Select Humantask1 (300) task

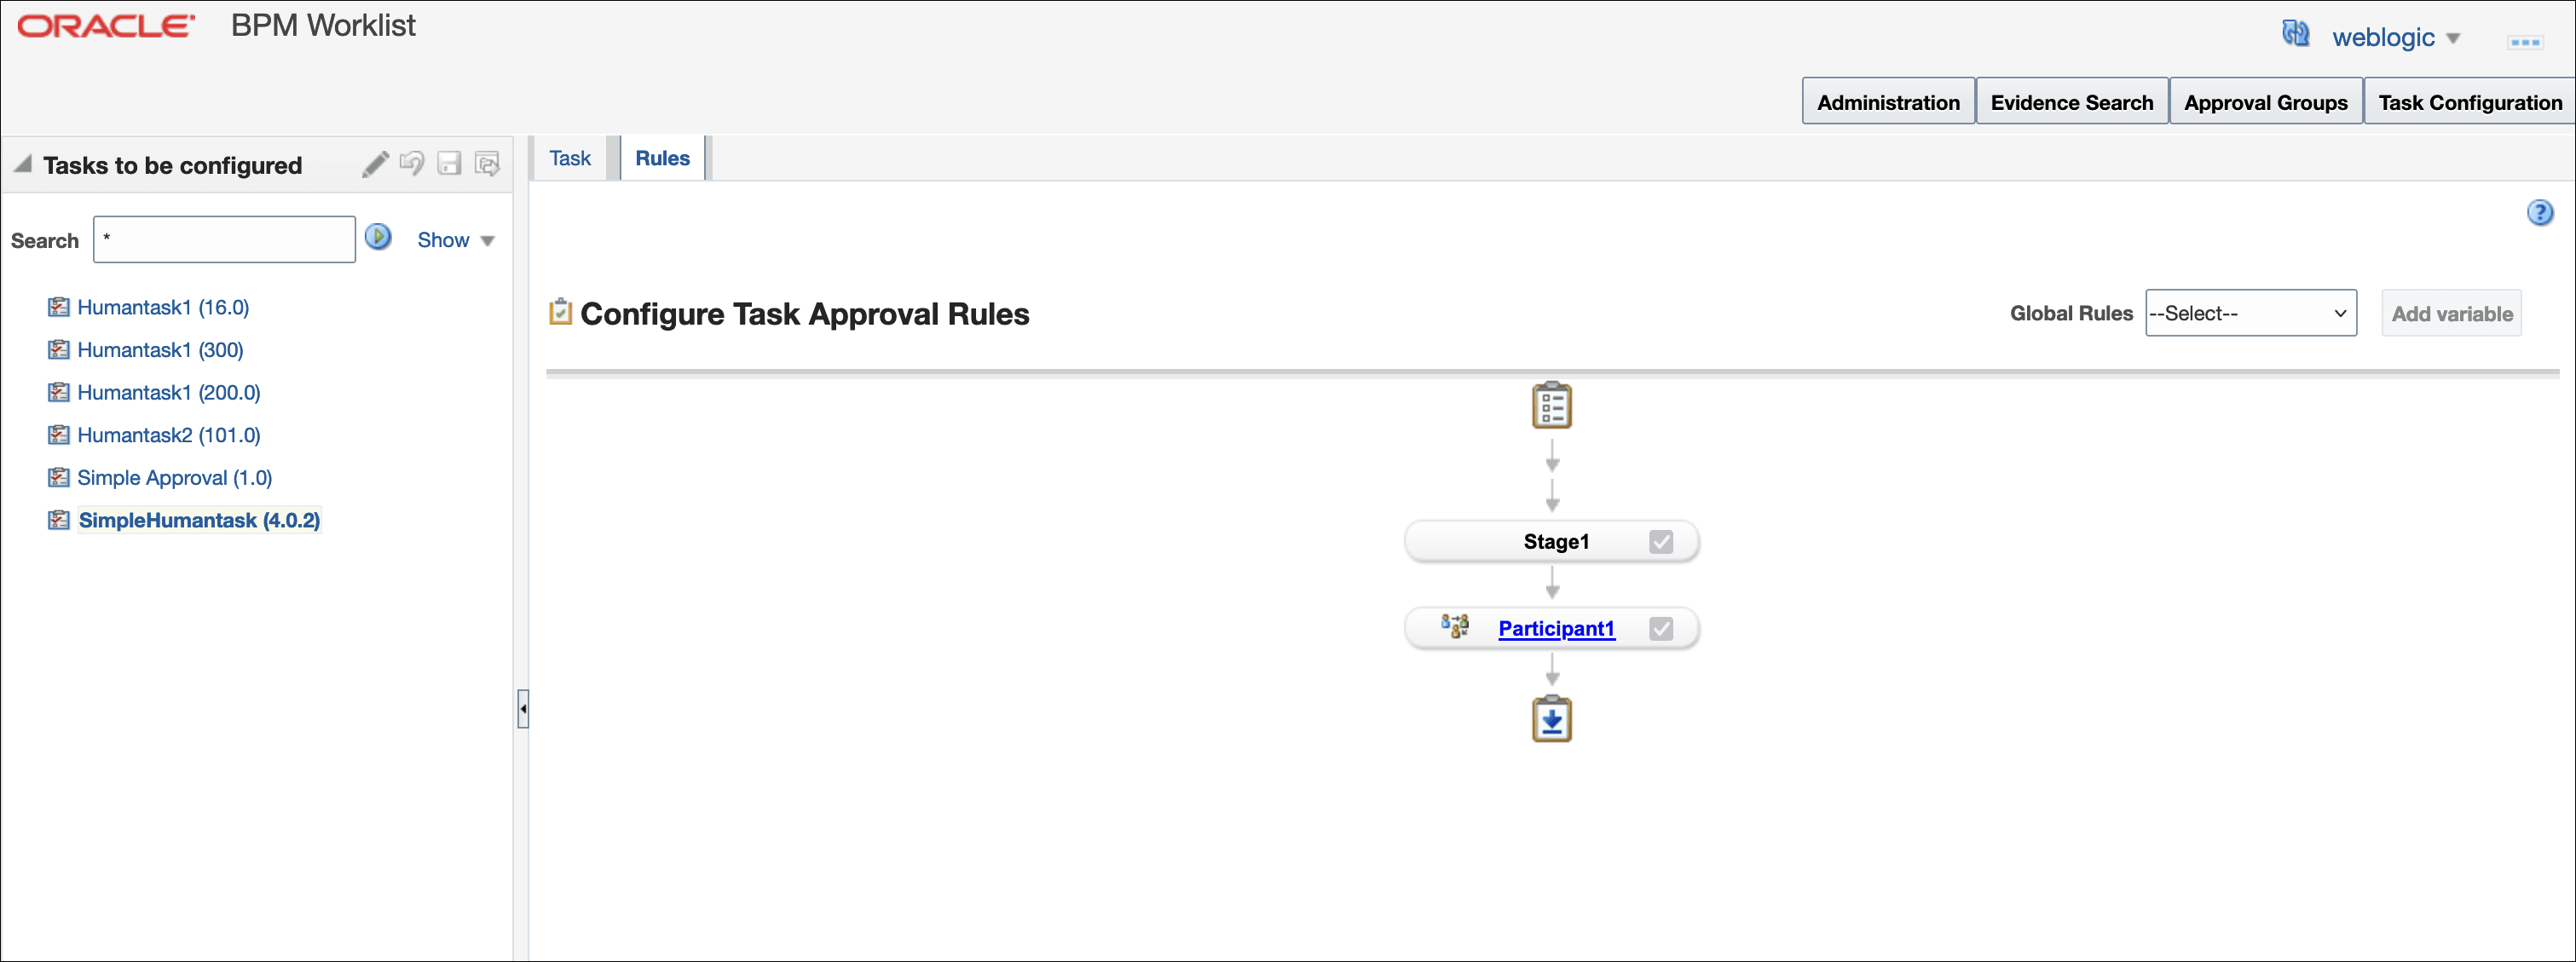(x=160, y=350)
